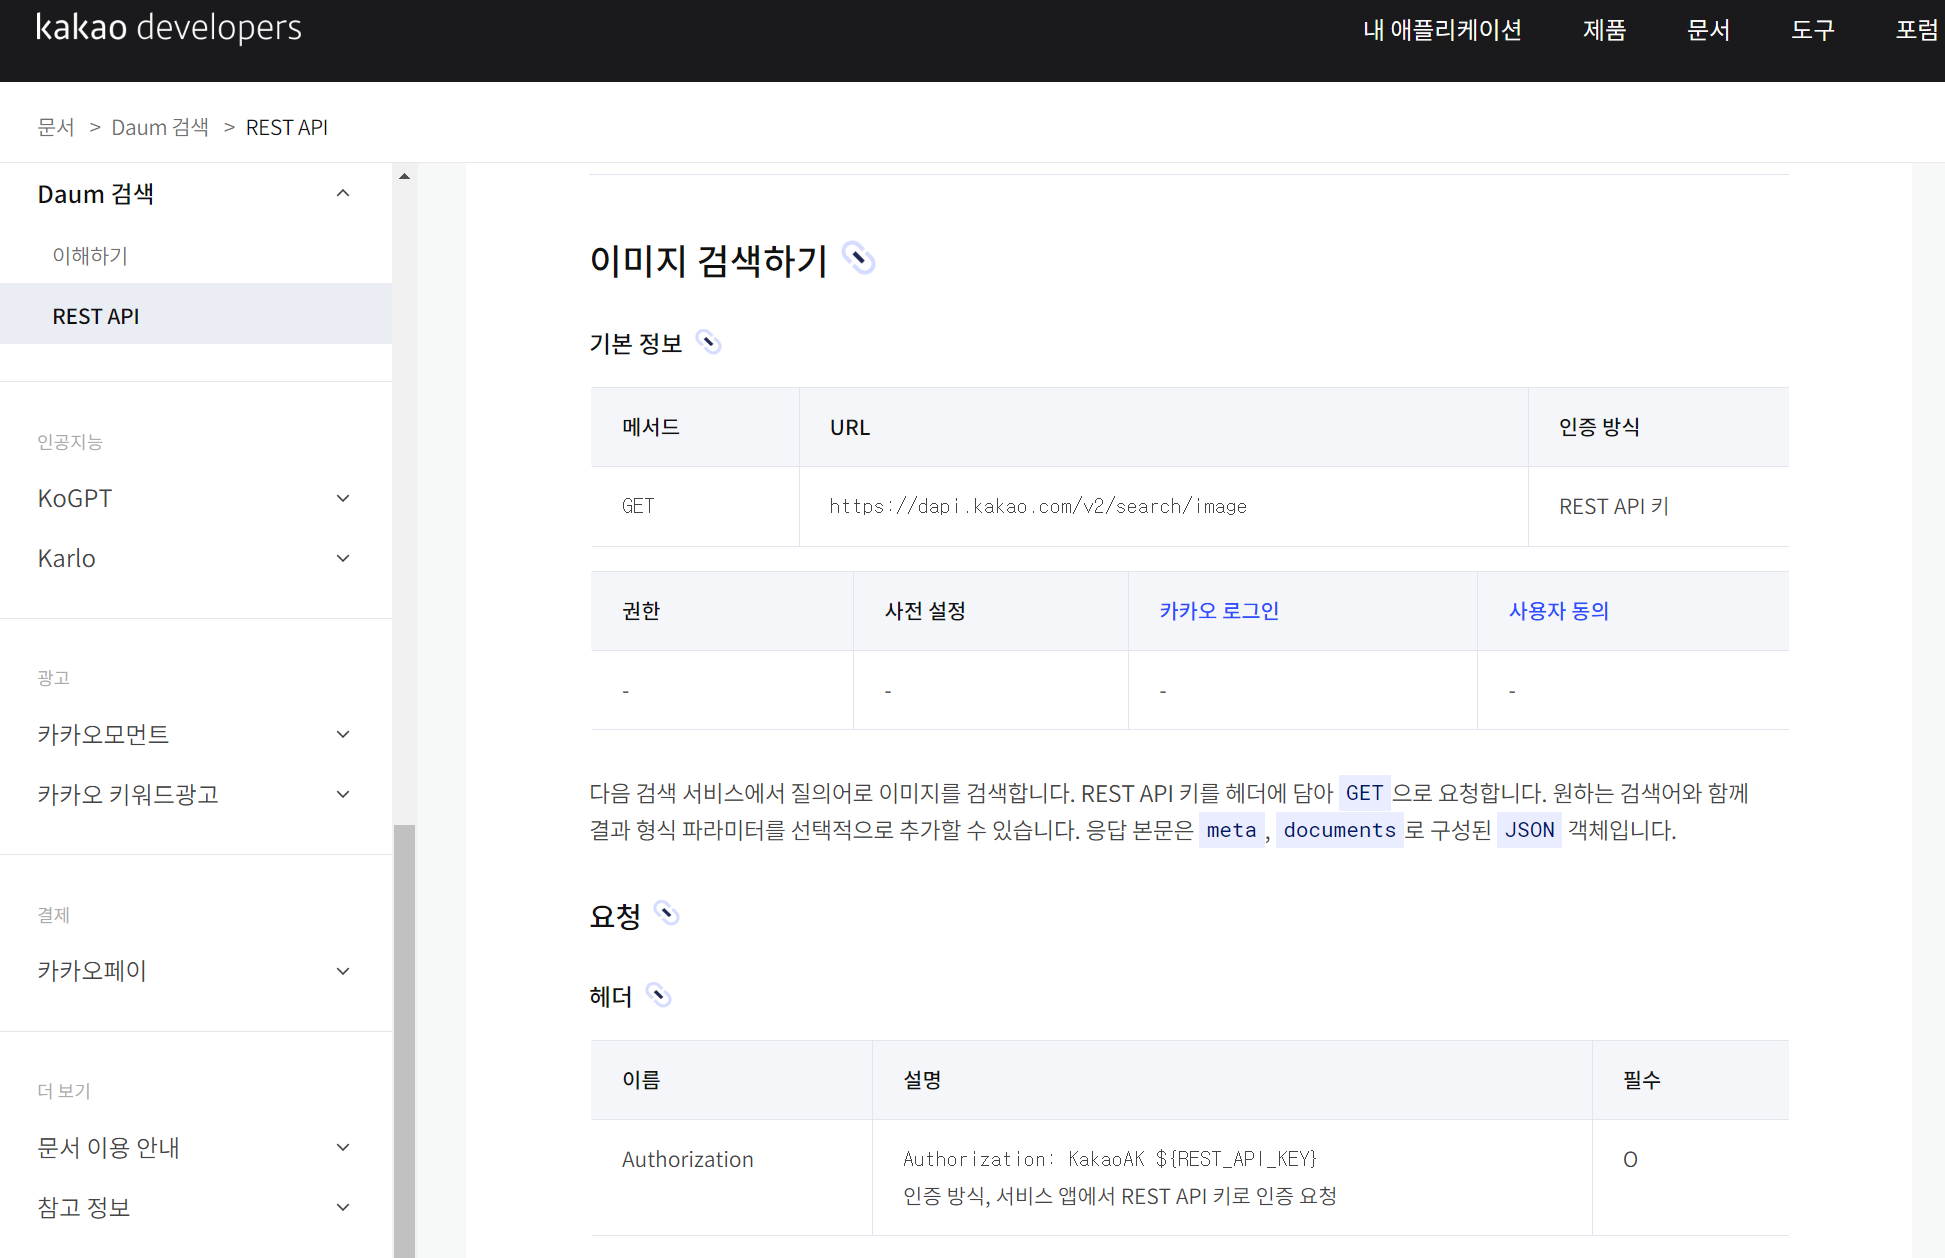Click anchor link icon next to 헤더

click(x=657, y=995)
